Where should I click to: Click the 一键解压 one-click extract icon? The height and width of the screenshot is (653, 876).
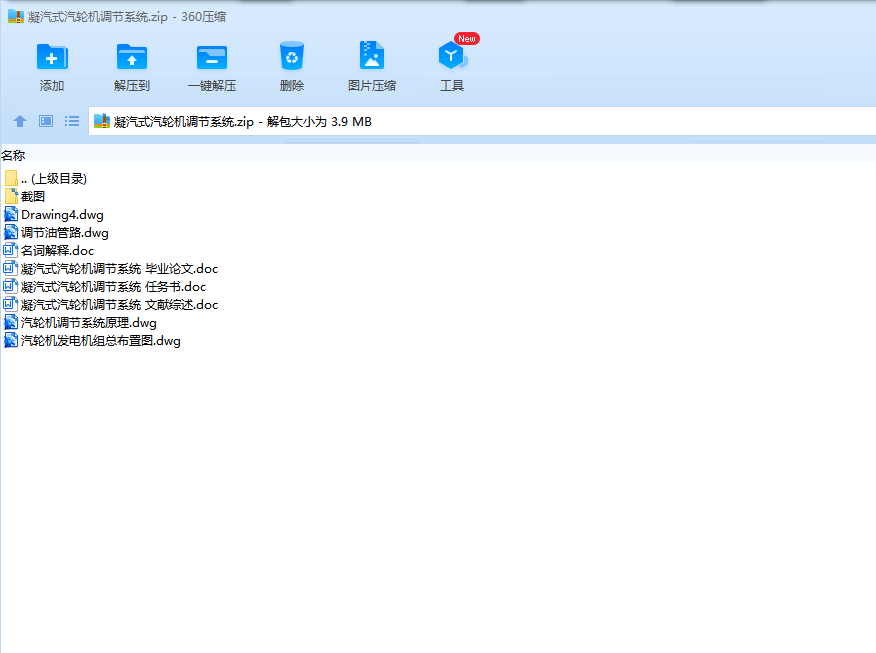212,57
